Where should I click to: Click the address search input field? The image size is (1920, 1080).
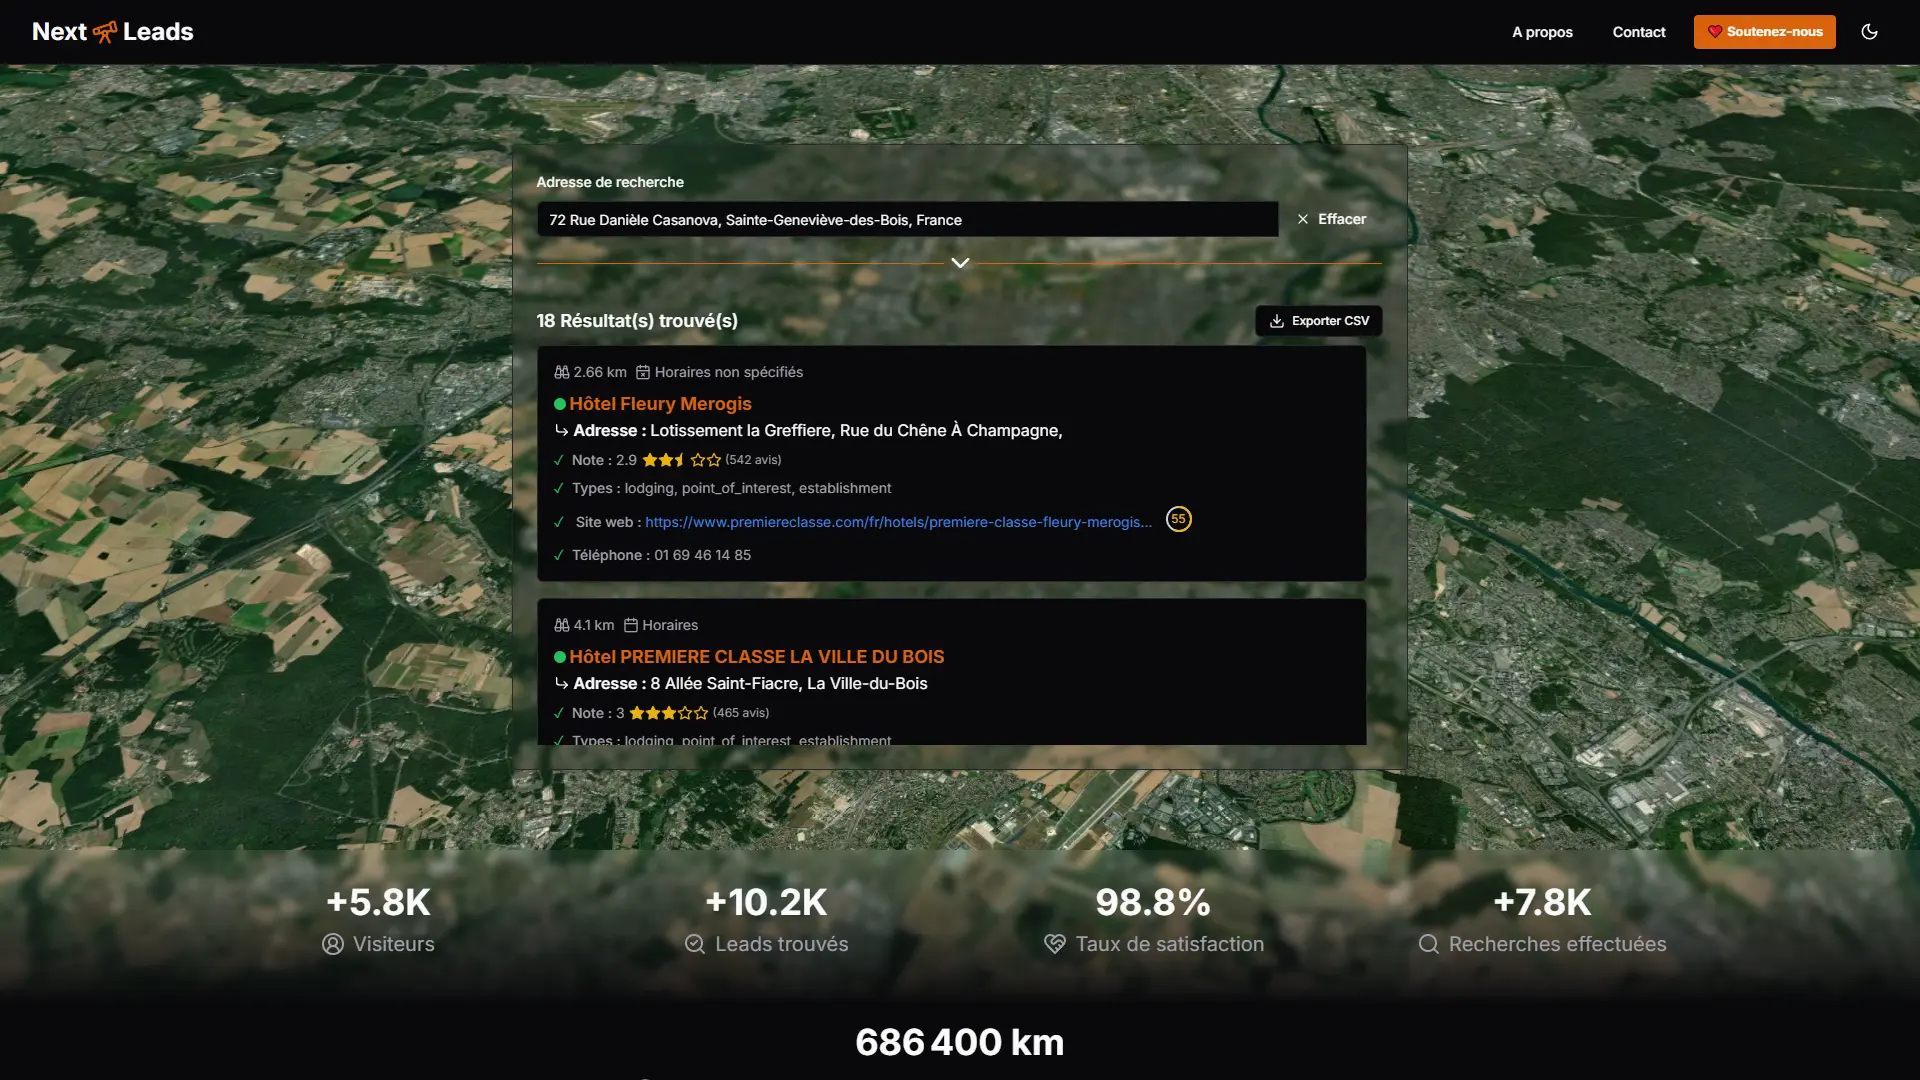[x=906, y=220]
